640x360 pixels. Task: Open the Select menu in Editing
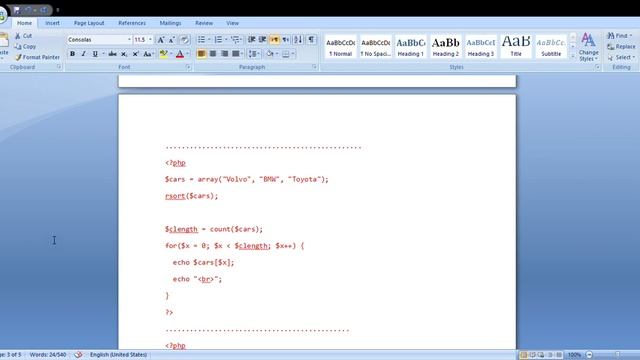(x=621, y=58)
